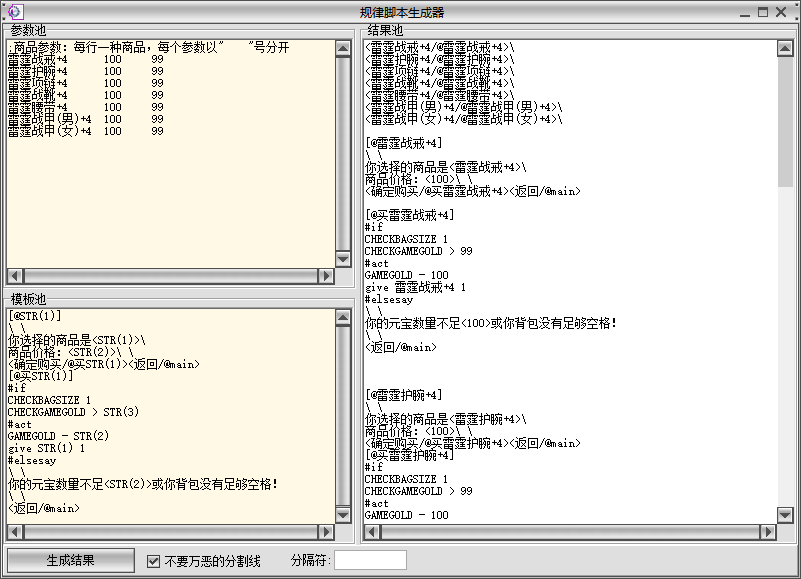The height and width of the screenshot is (579, 801).
Task: Click the GAMEGOLD - STR(2) line in template pool
Action: 58,436
